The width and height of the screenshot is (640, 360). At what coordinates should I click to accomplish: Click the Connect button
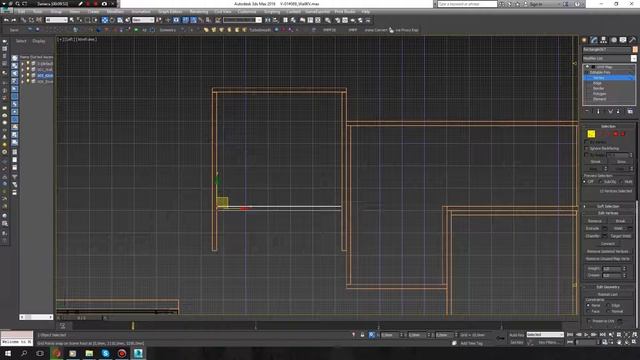(608, 244)
